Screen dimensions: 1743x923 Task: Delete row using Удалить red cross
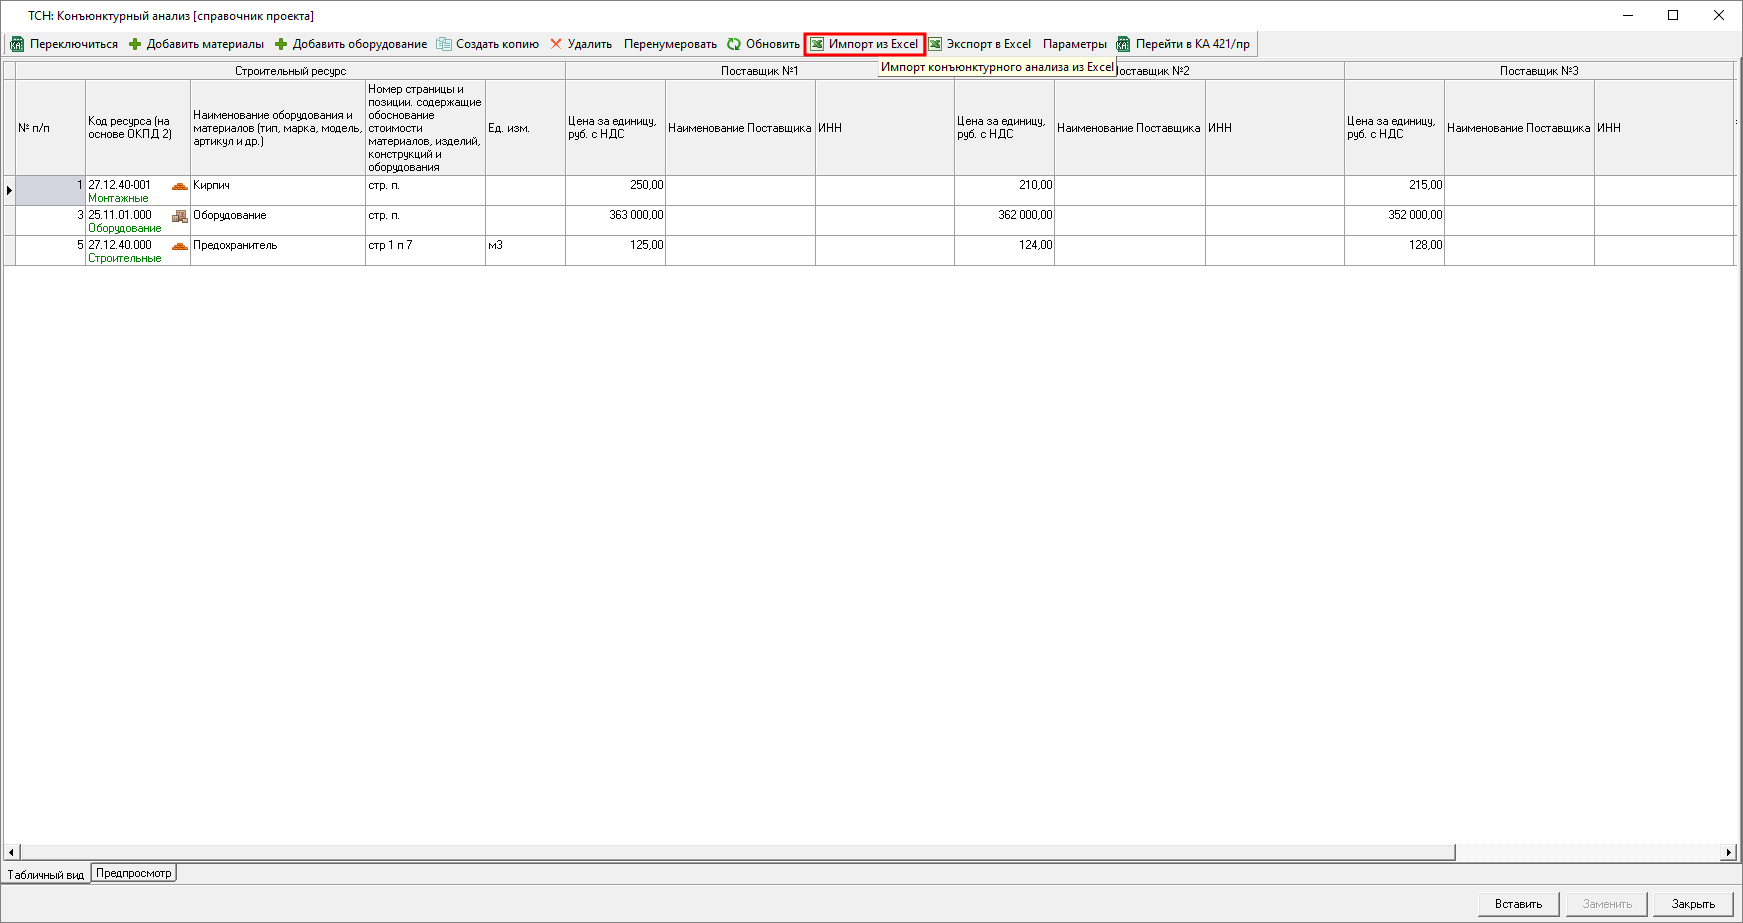[556, 44]
